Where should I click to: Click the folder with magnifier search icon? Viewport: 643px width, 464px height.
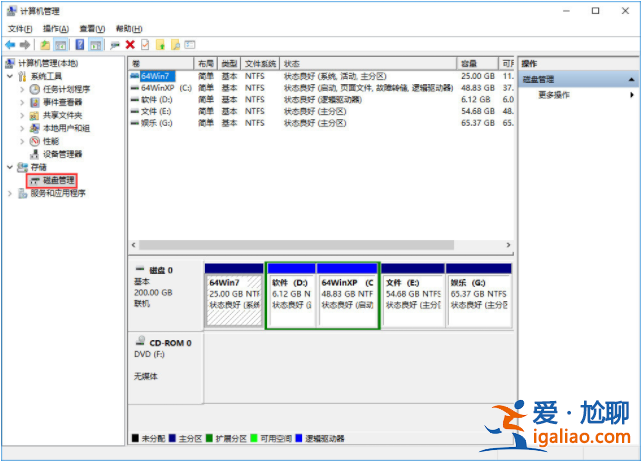coord(176,45)
